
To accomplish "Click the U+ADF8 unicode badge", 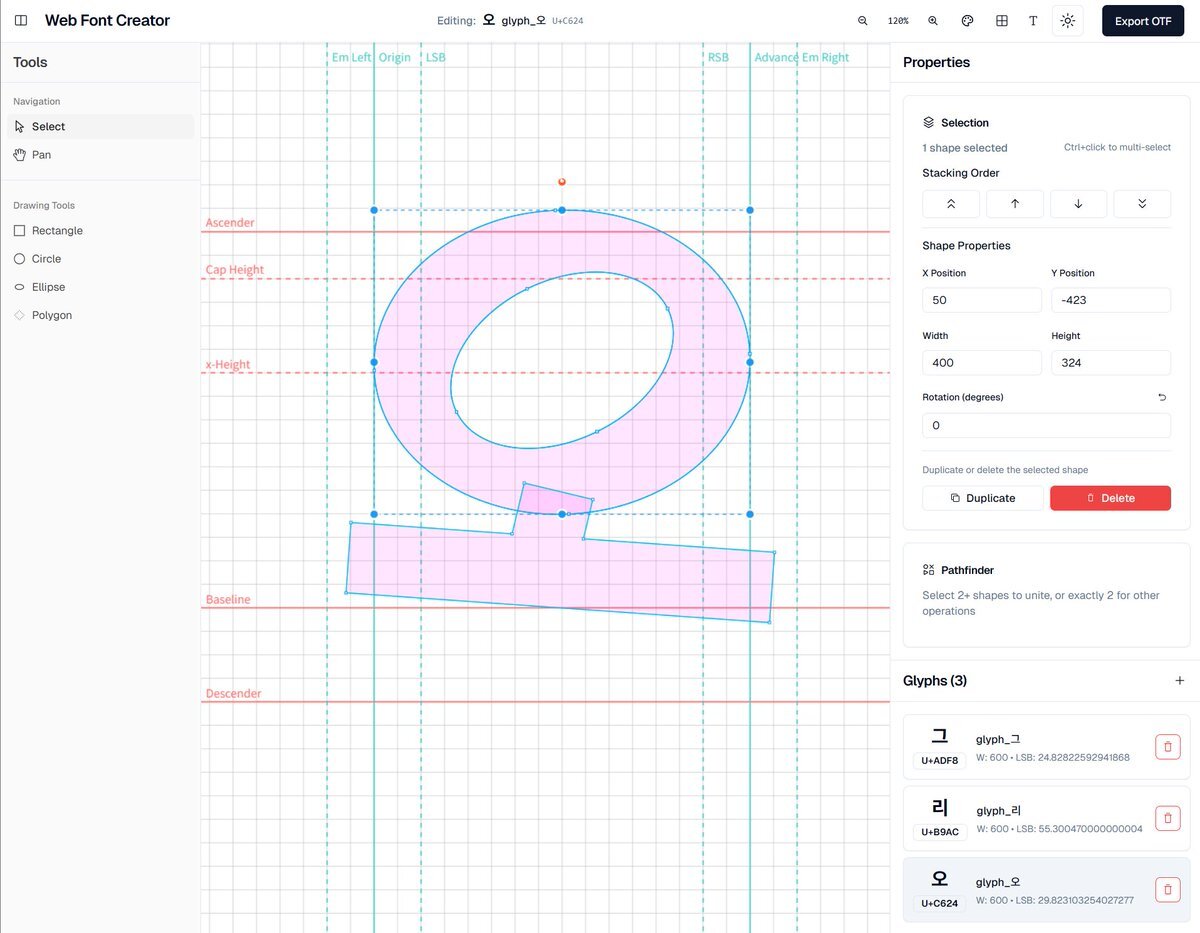I will coord(940,760).
